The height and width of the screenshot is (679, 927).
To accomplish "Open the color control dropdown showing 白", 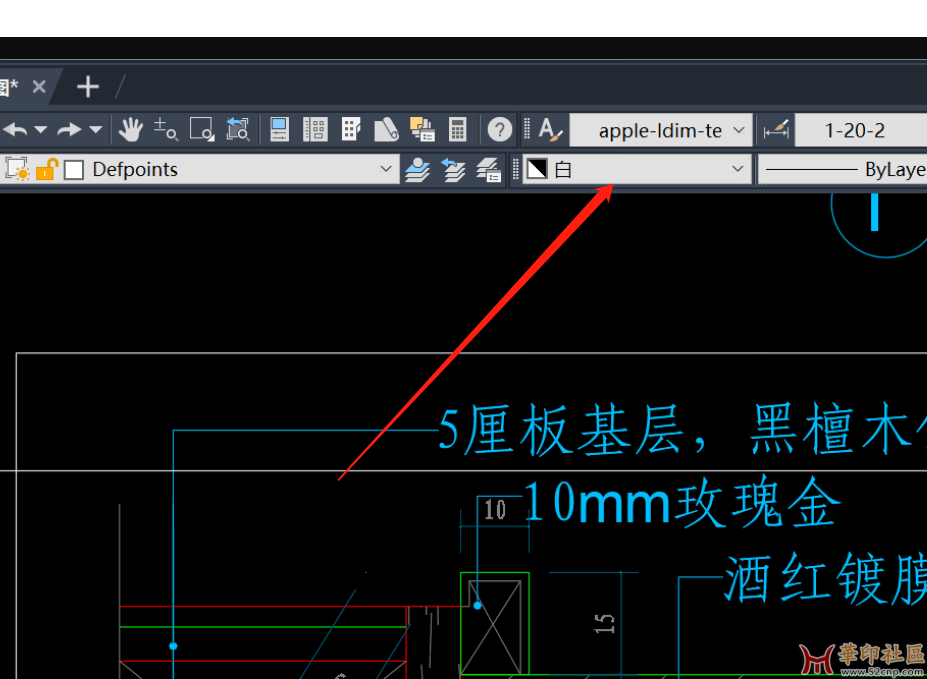I will (738, 170).
